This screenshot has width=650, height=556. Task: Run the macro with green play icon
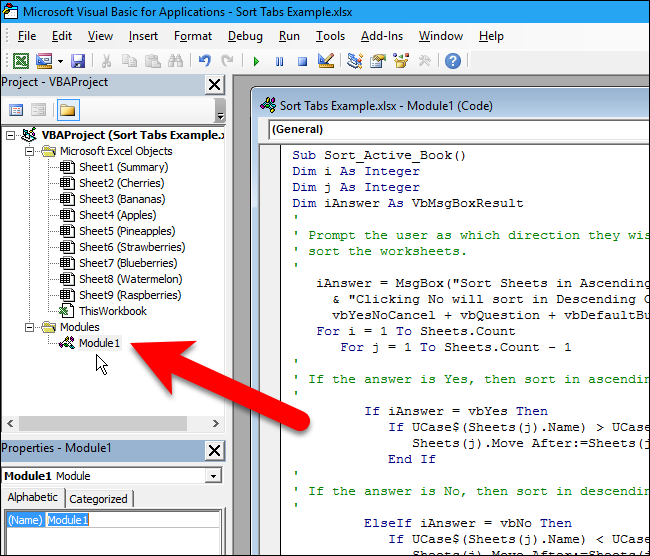(256, 61)
